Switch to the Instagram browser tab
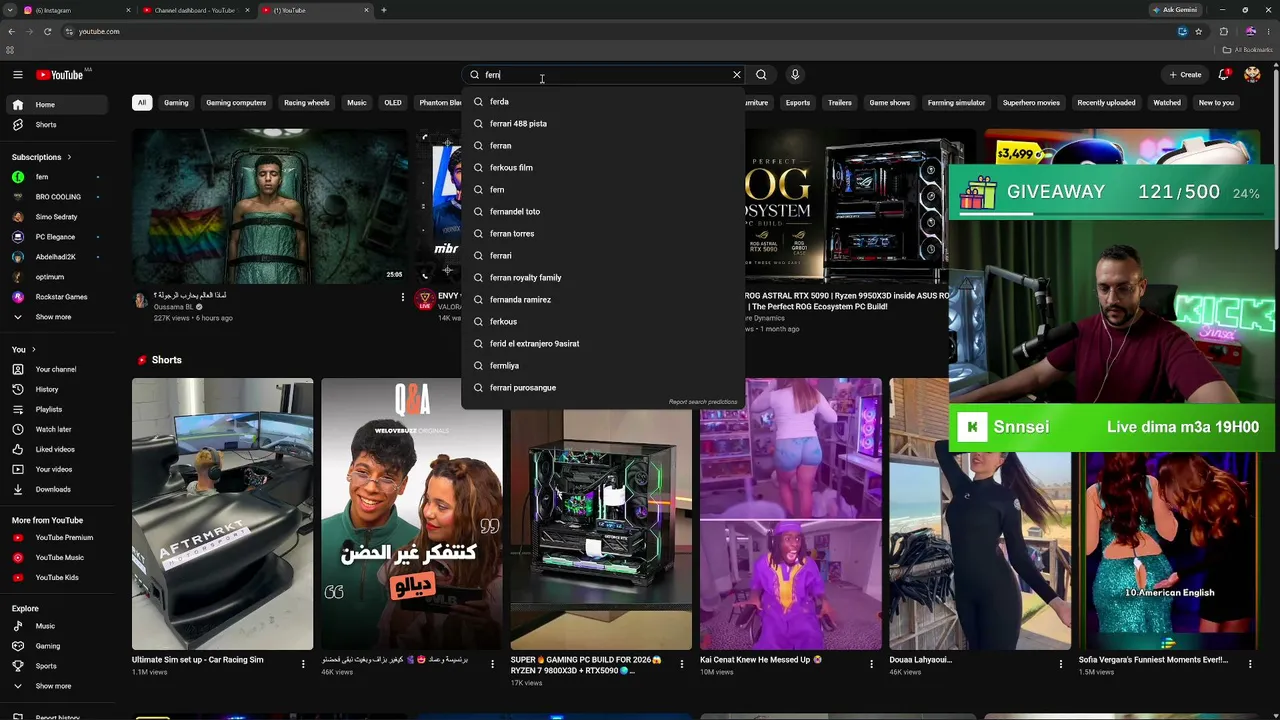 [75, 10]
